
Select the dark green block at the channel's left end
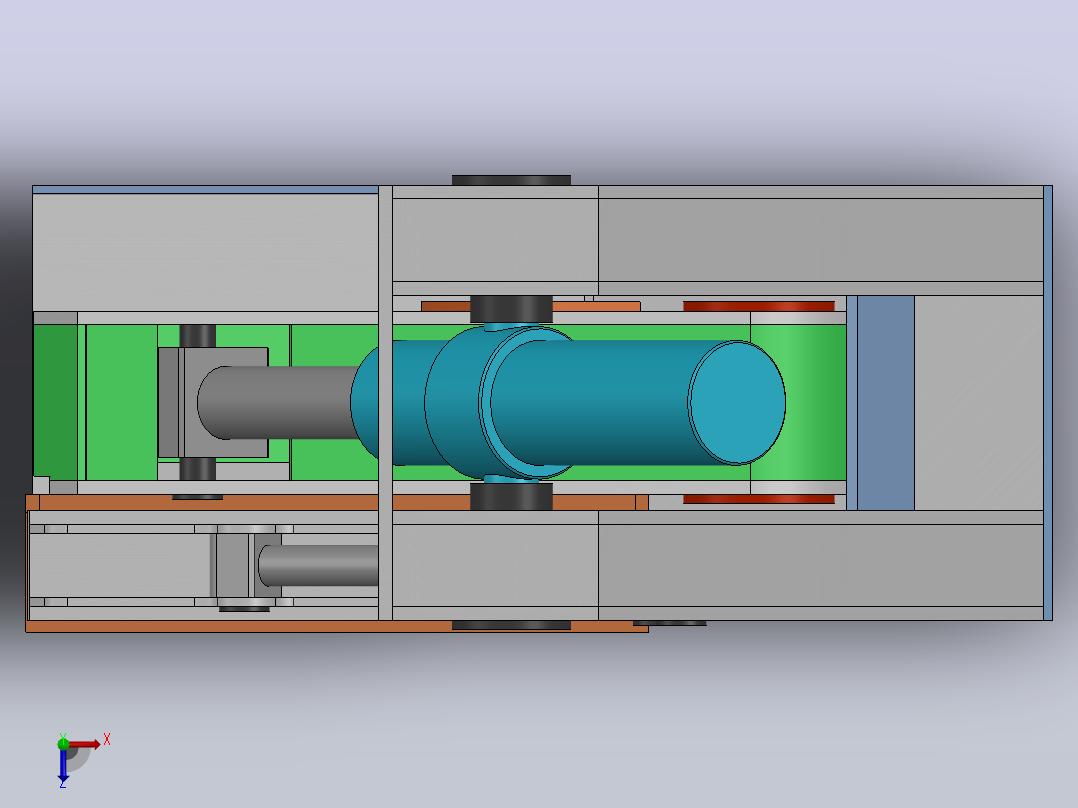pyautogui.click(x=56, y=402)
